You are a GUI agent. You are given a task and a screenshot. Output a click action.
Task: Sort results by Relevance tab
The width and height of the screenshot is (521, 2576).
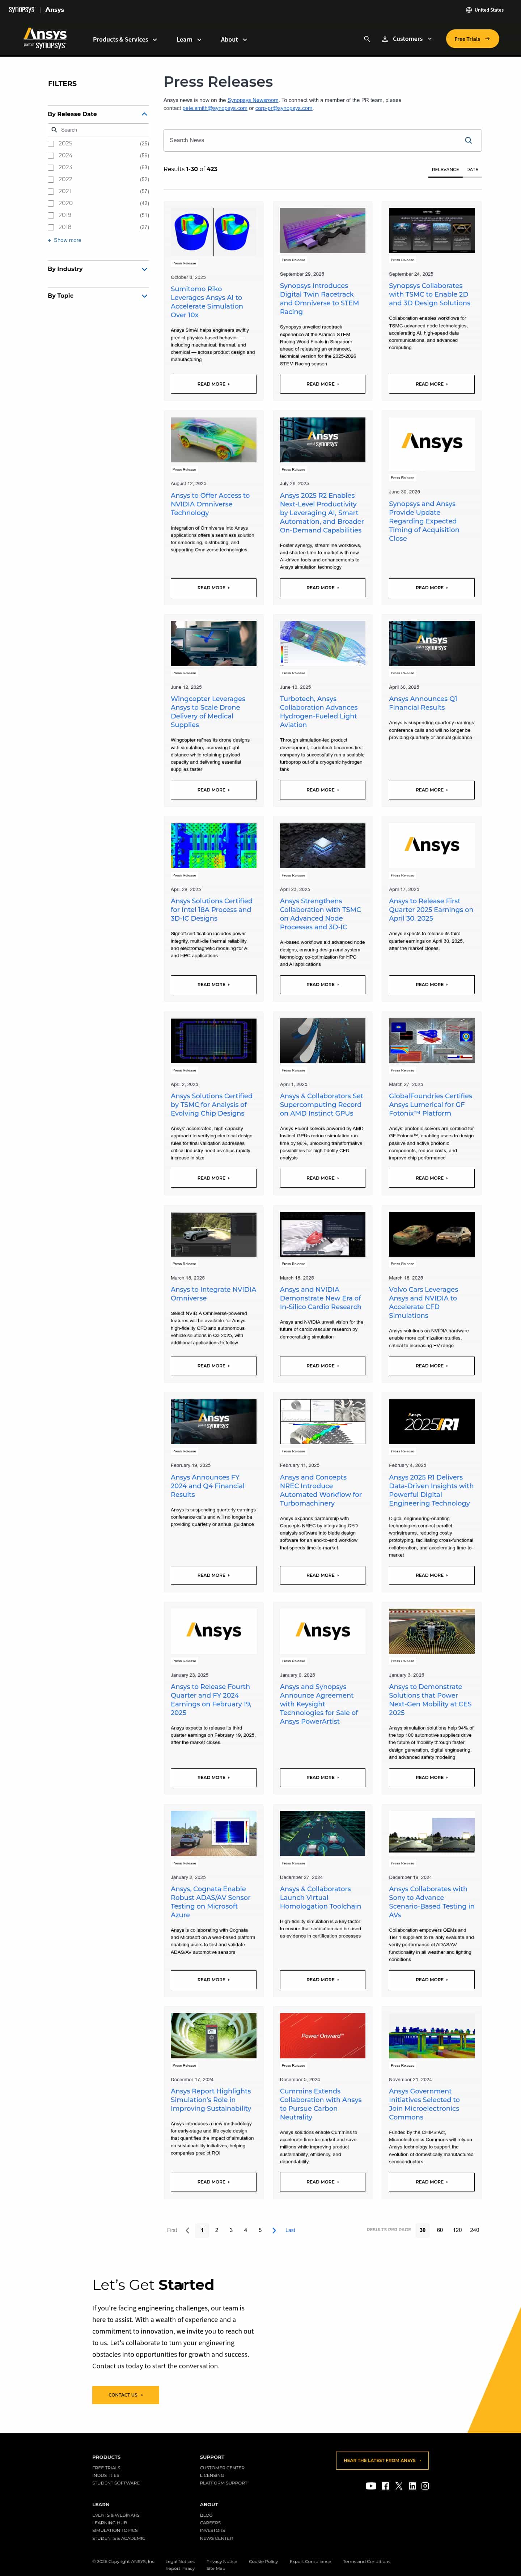[445, 170]
